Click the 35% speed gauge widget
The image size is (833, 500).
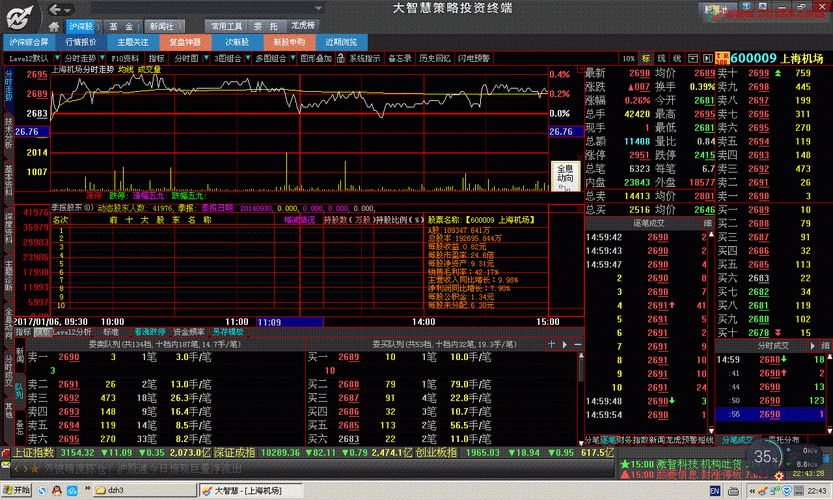(766, 456)
